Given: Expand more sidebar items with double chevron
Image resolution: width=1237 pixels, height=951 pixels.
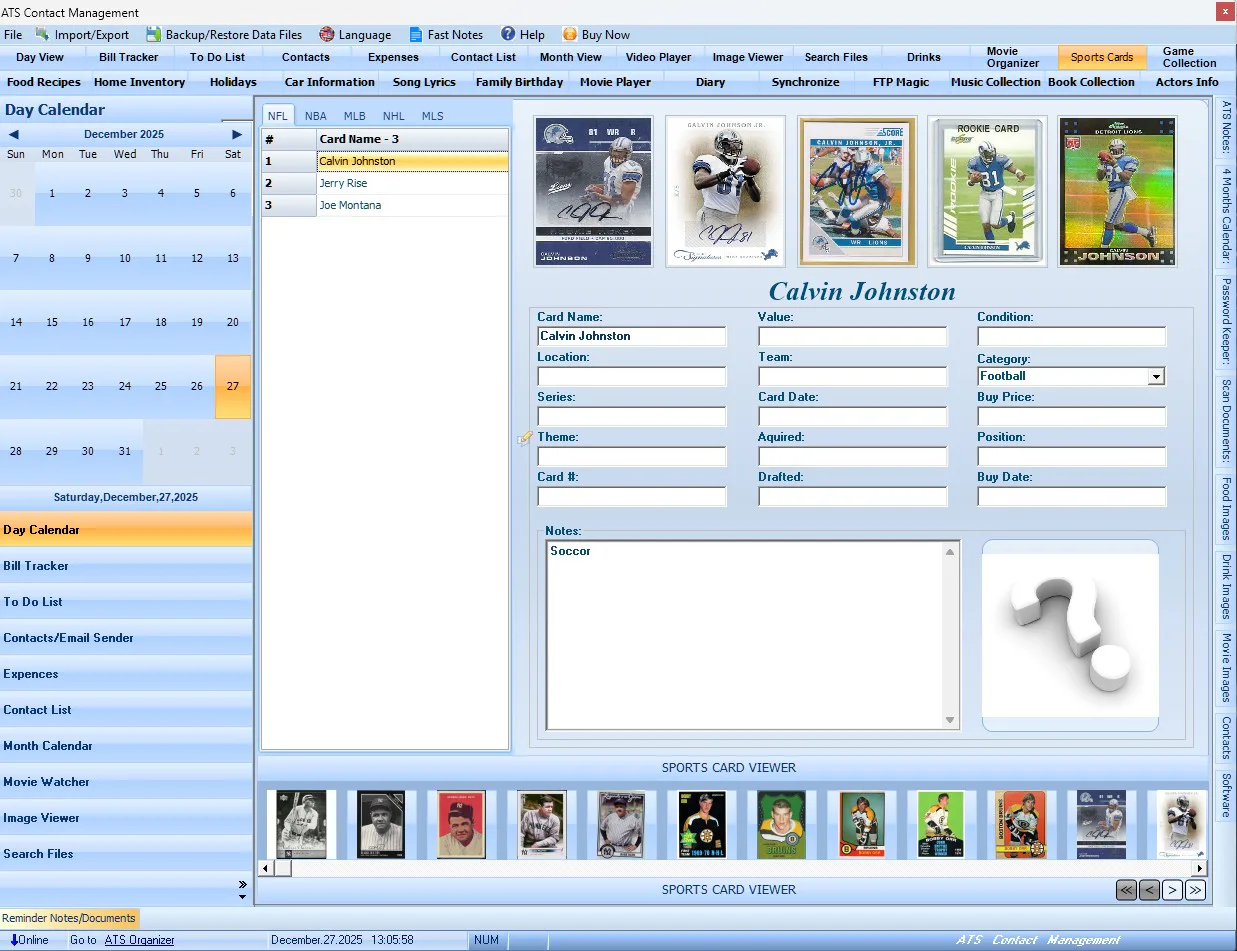Looking at the screenshot, I should [242, 884].
